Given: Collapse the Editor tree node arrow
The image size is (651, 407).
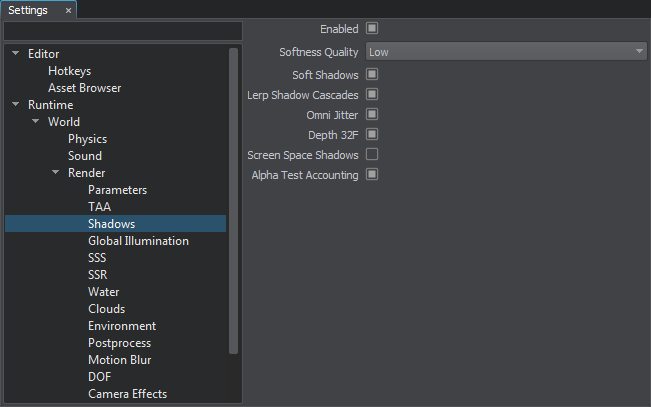Looking at the screenshot, I should coord(16,53).
